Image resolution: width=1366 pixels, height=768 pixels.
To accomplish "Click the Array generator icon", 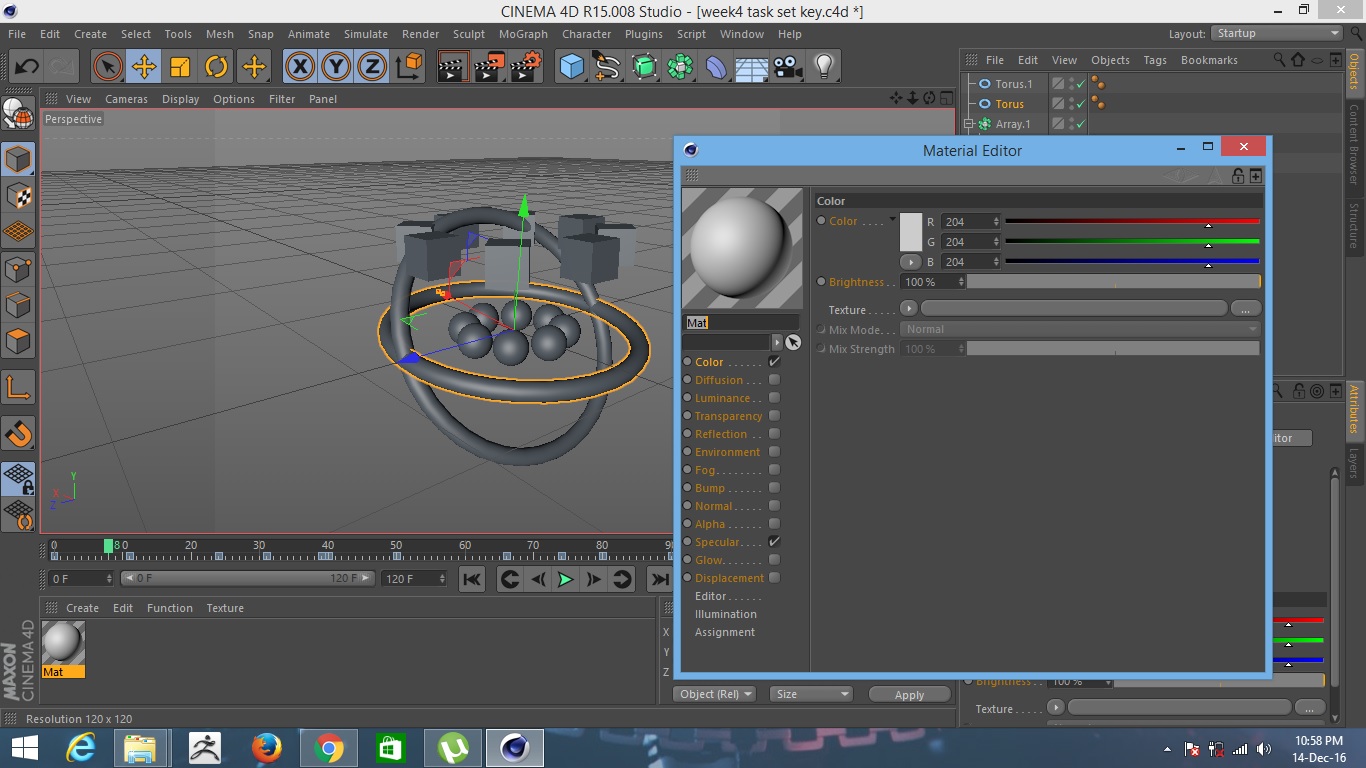I will pyautogui.click(x=681, y=67).
